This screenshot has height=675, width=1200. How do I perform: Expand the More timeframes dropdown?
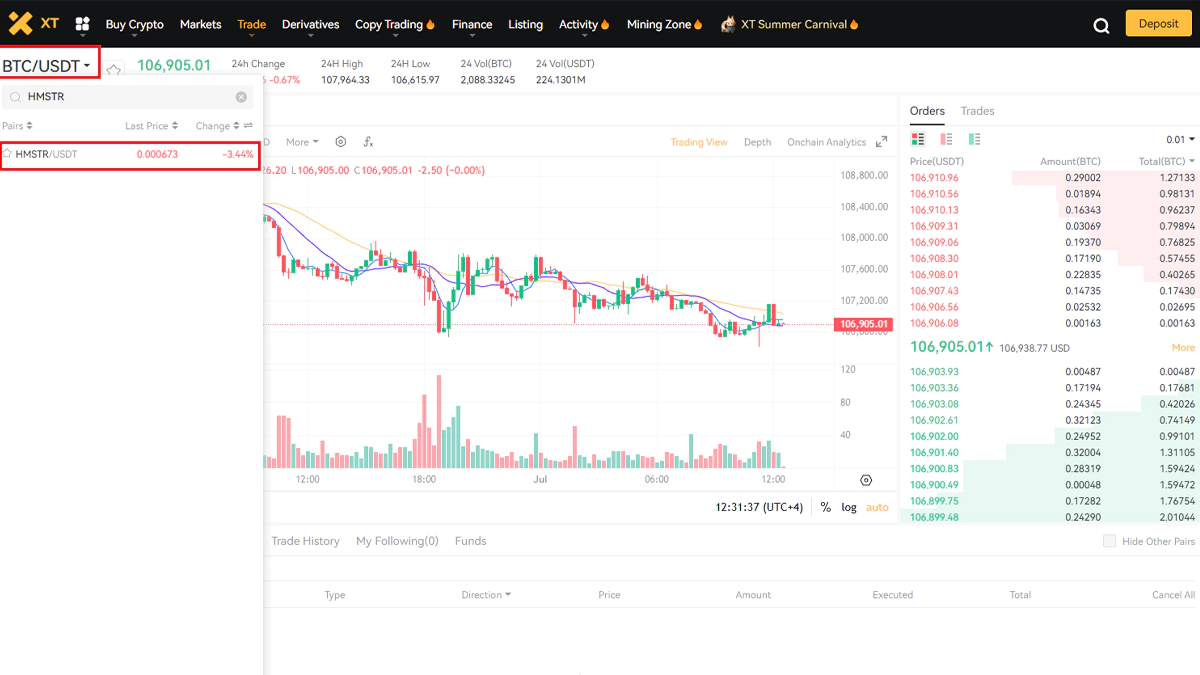tap(302, 142)
